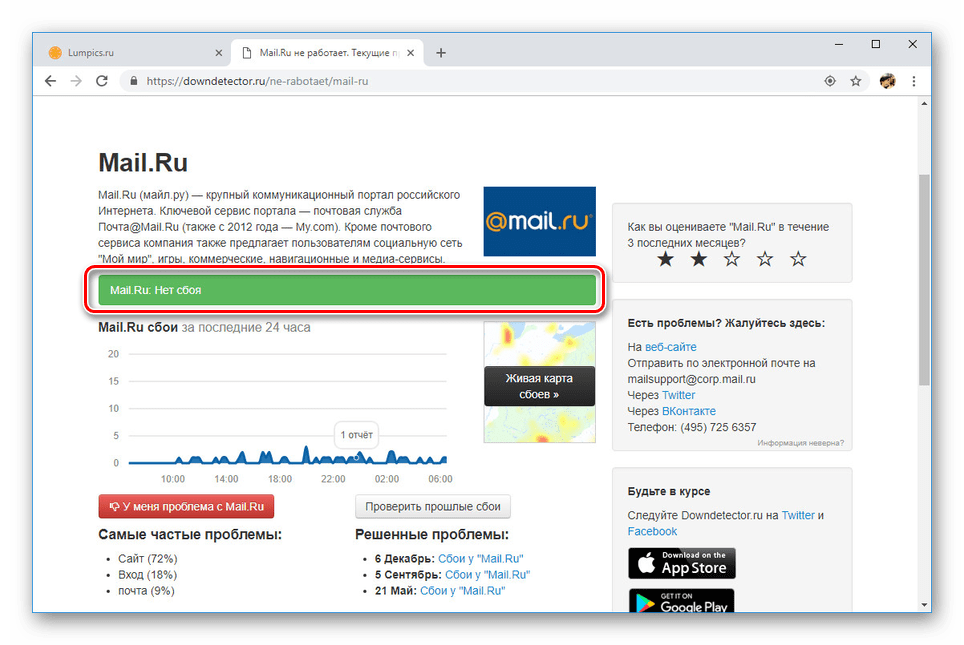The height and width of the screenshot is (645, 964).
Task: Open Twitter link under Есть проблемы
Action: pos(679,395)
